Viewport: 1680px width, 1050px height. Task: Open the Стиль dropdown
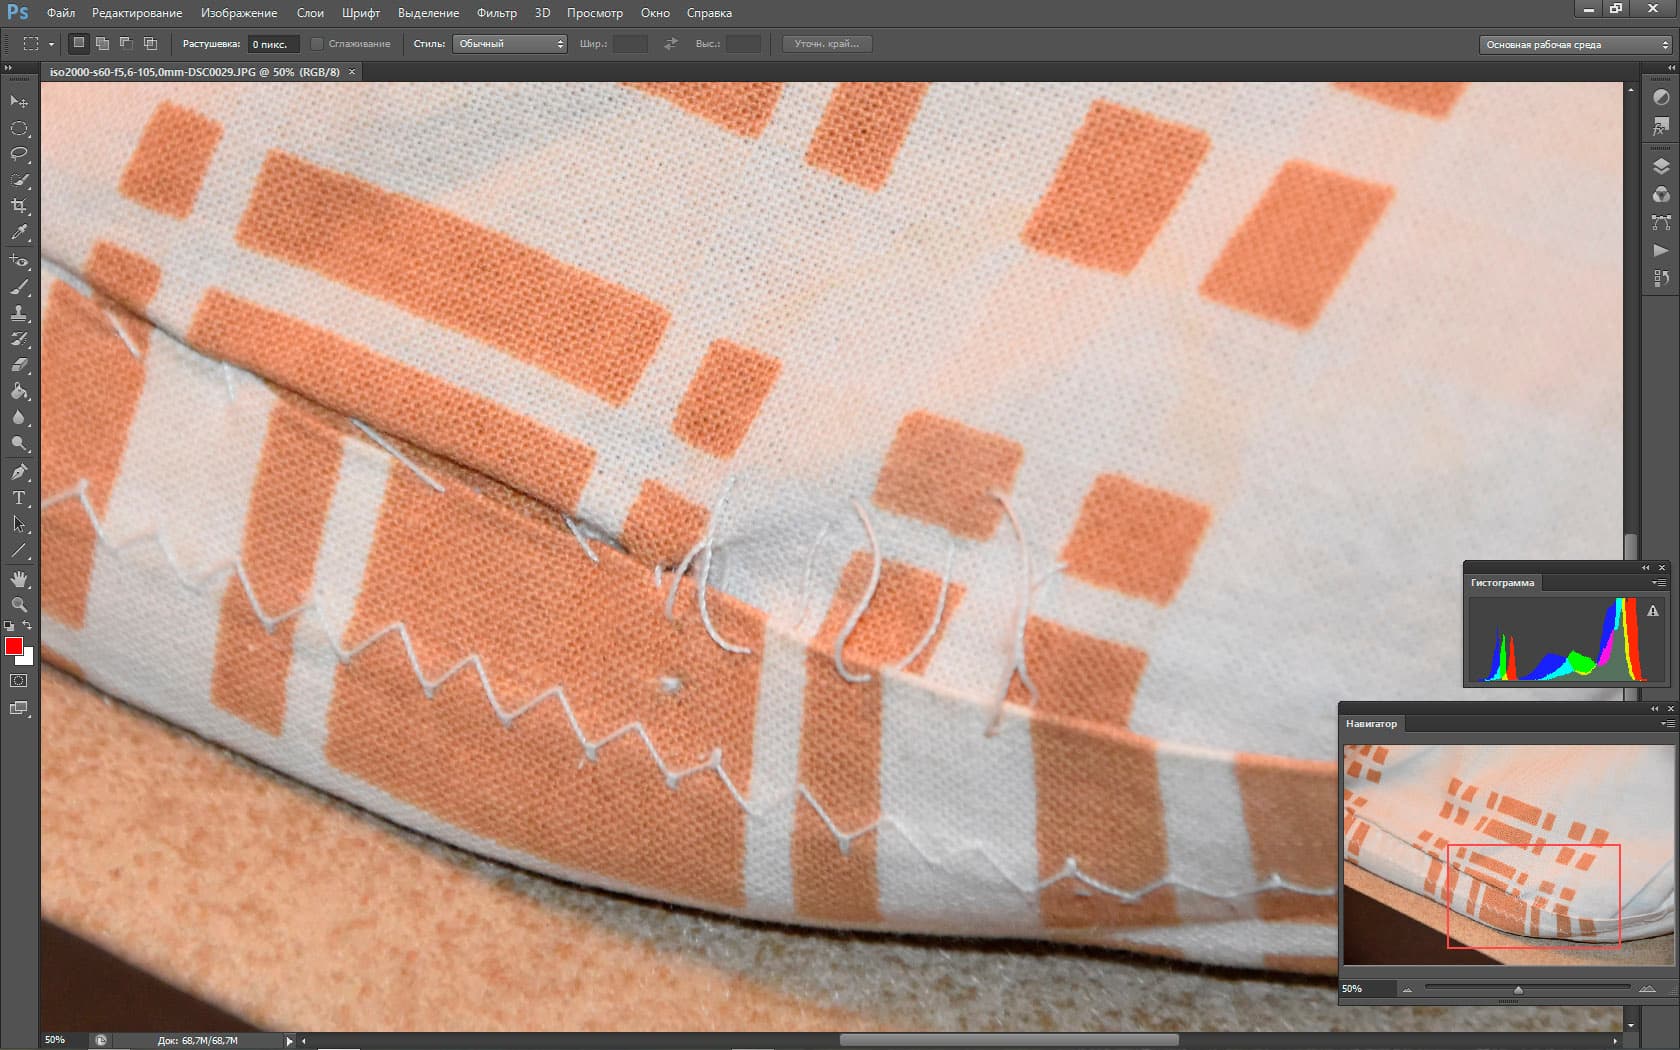coord(510,44)
